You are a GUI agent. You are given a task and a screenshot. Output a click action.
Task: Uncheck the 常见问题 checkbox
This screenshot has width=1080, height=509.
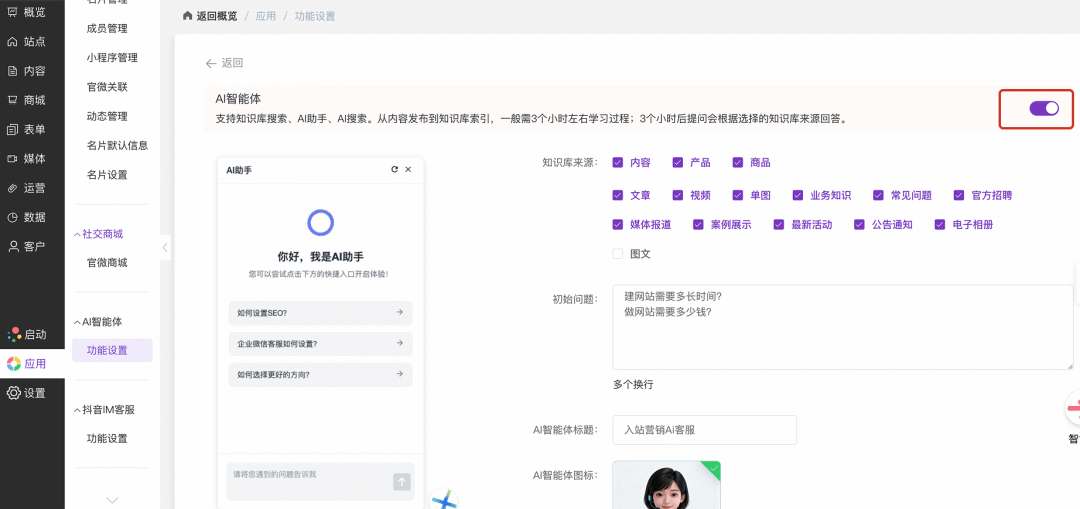(878, 196)
